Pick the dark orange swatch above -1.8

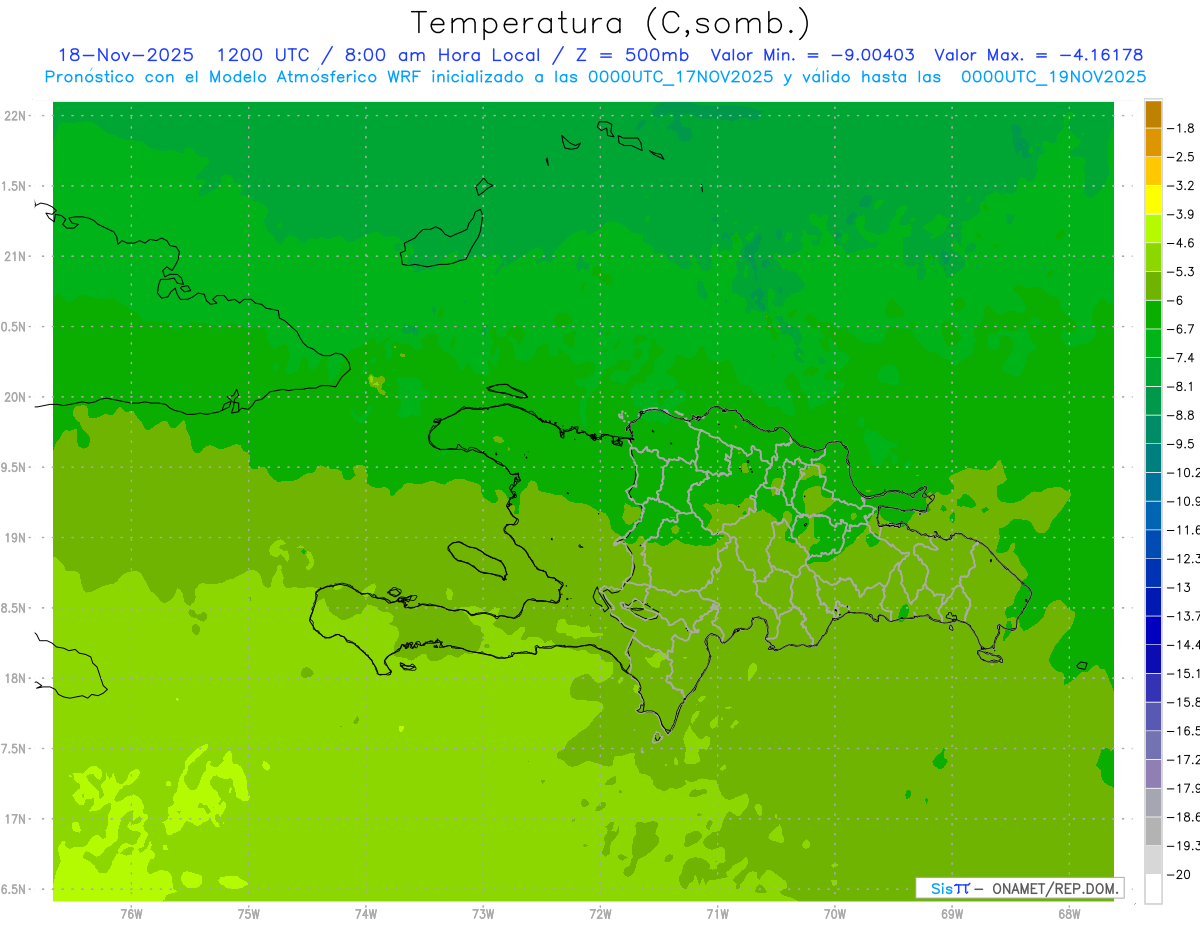click(x=1153, y=114)
